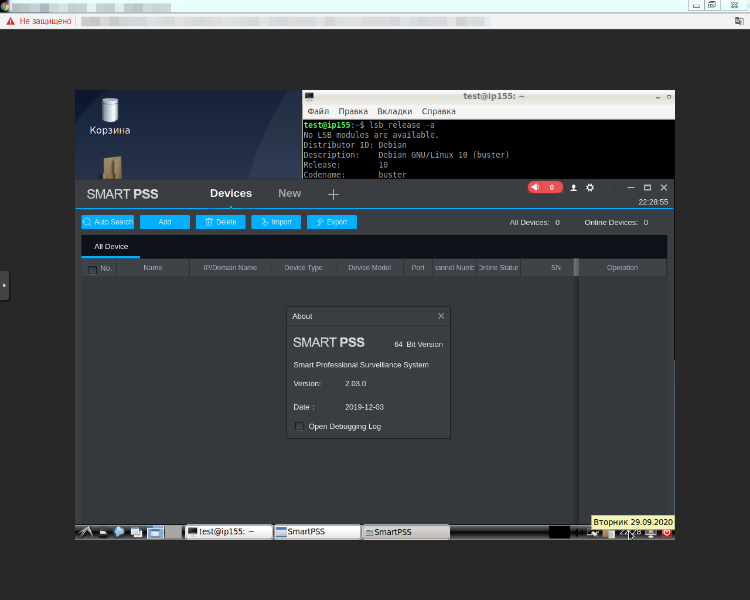Open the Вкладки menu in terminal

(395, 111)
